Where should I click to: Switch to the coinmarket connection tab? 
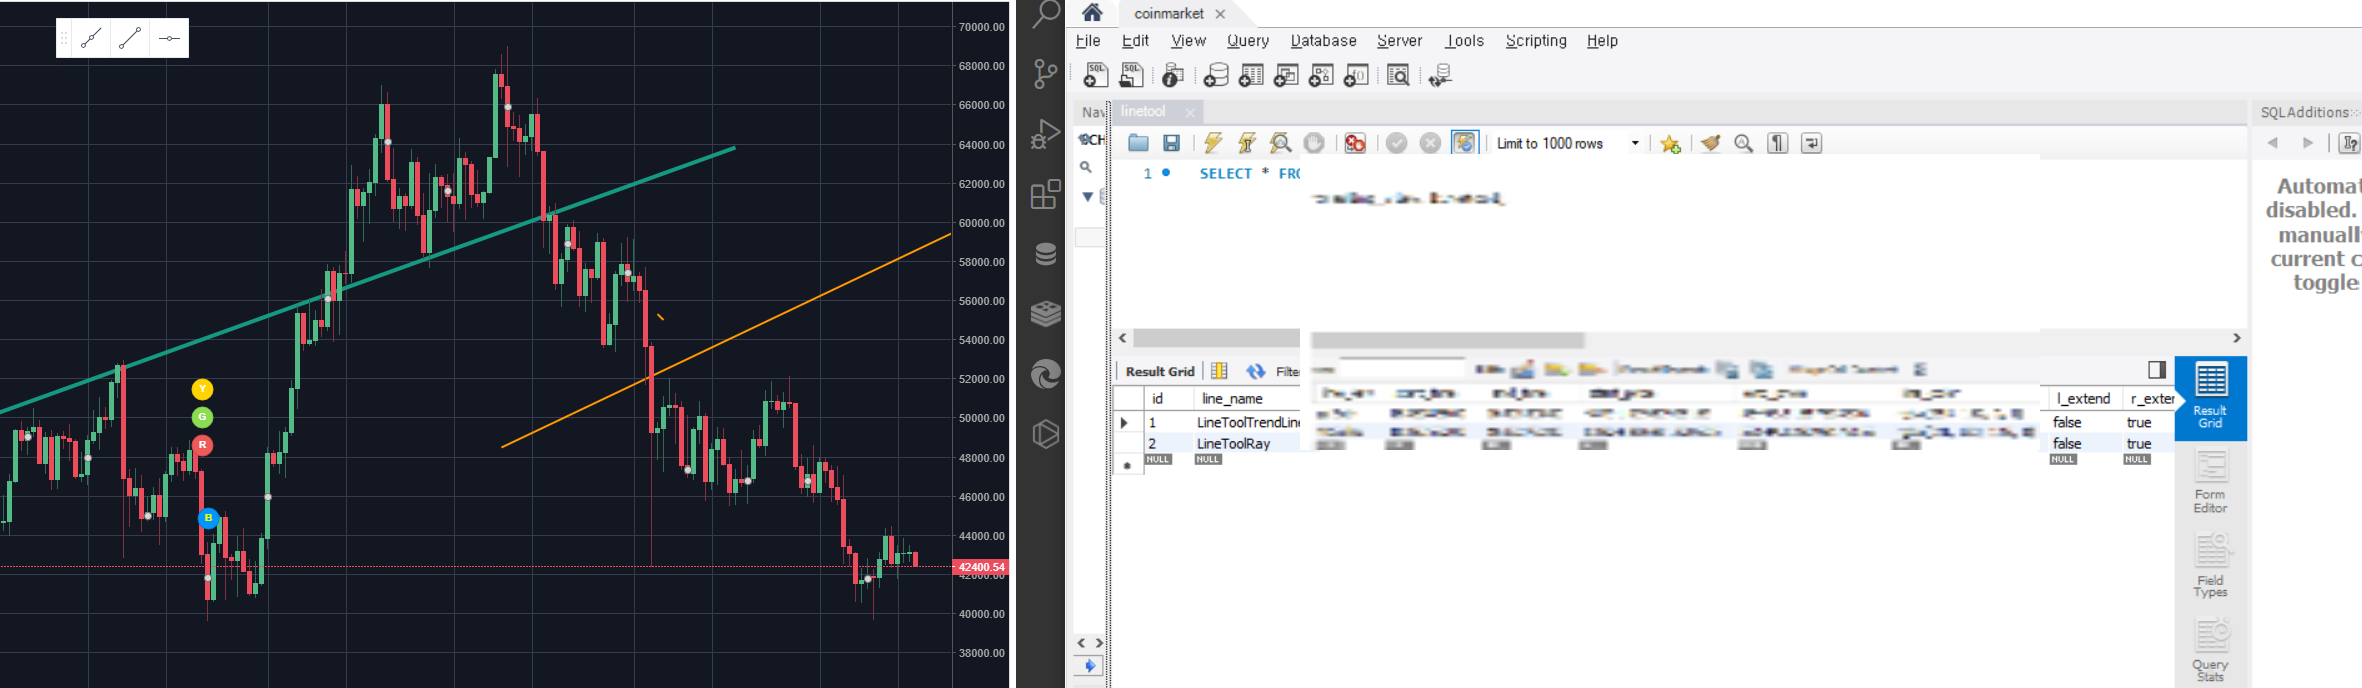click(x=1168, y=13)
